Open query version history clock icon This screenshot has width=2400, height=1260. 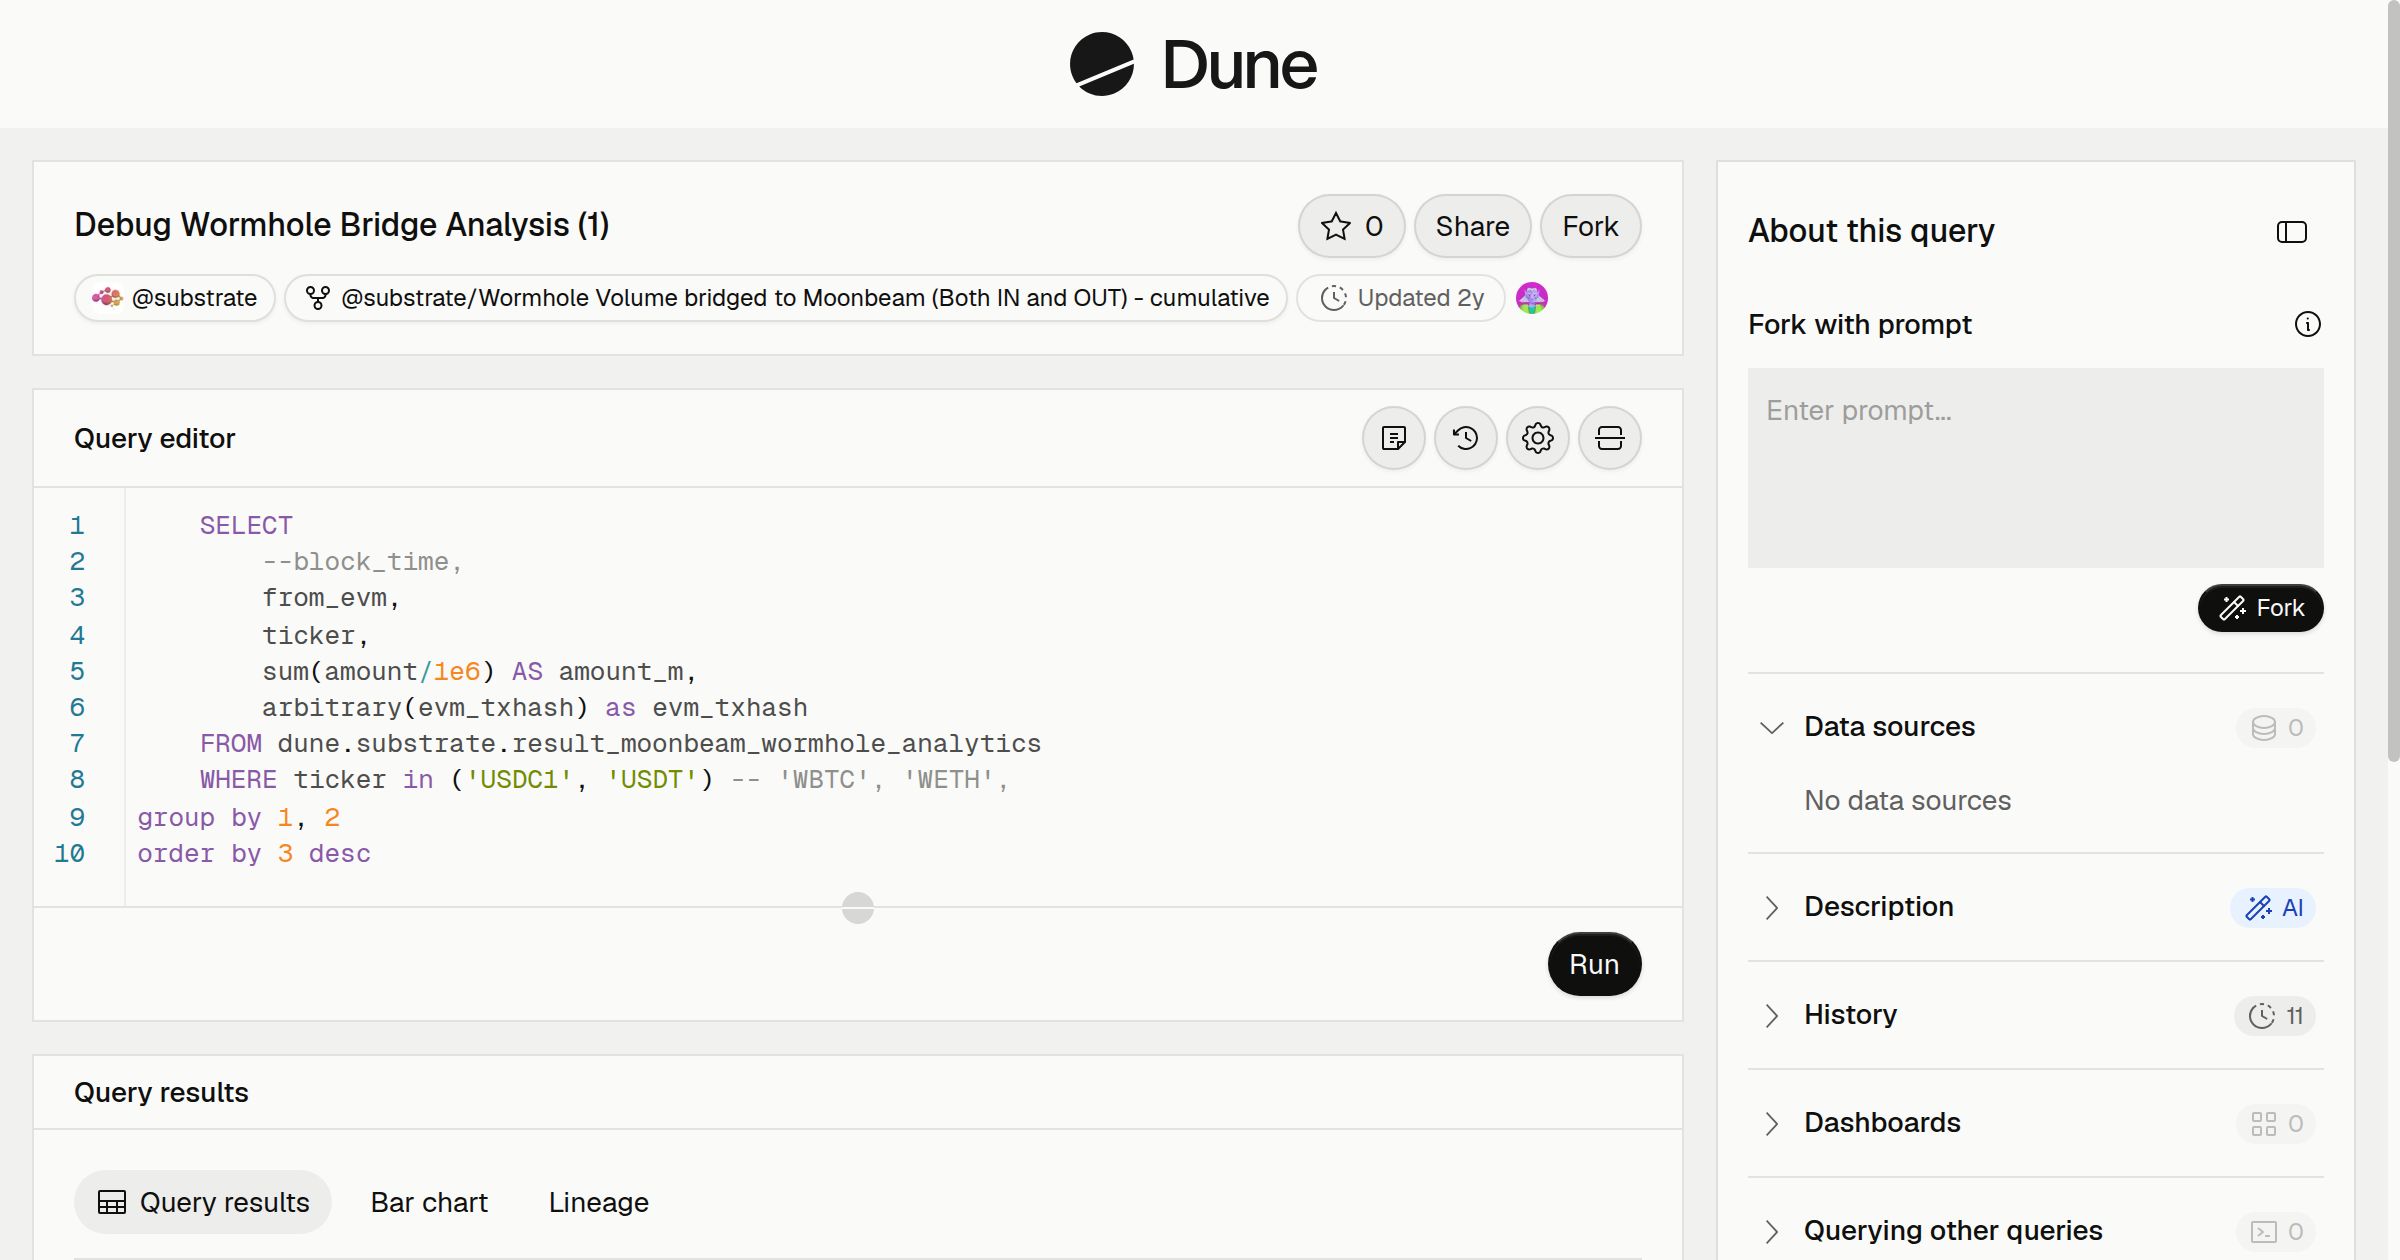(x=1465, y=438)
